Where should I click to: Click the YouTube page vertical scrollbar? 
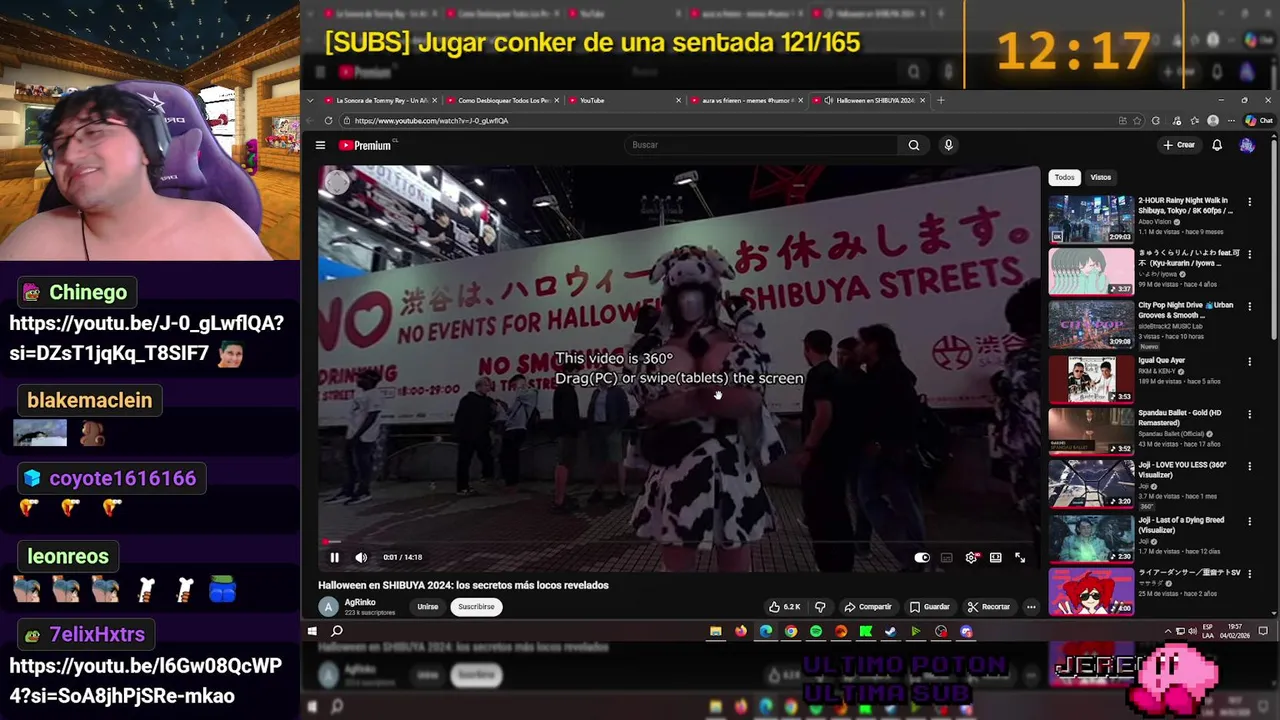tap(1273, 240)
